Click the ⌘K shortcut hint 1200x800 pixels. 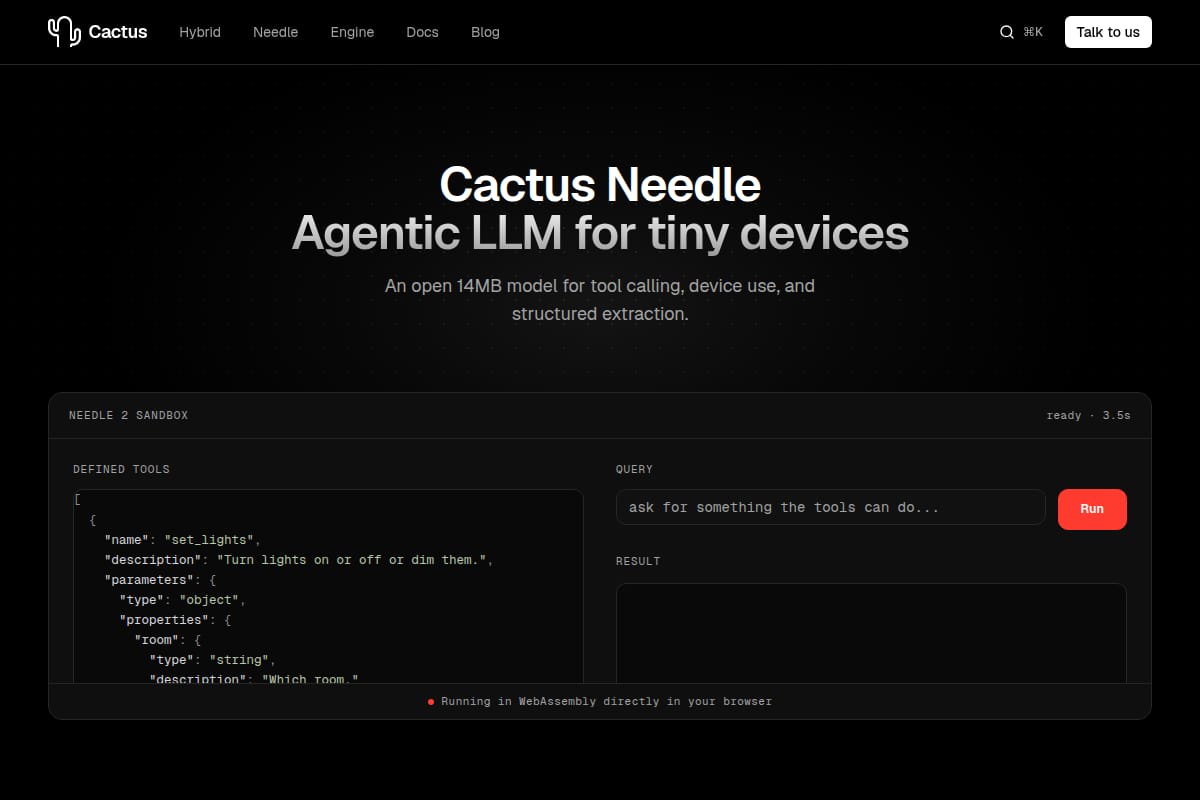tap(1033, 32)
